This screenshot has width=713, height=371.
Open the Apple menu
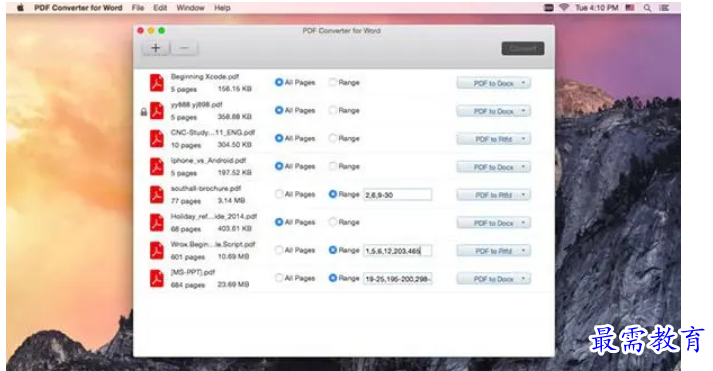20,8
